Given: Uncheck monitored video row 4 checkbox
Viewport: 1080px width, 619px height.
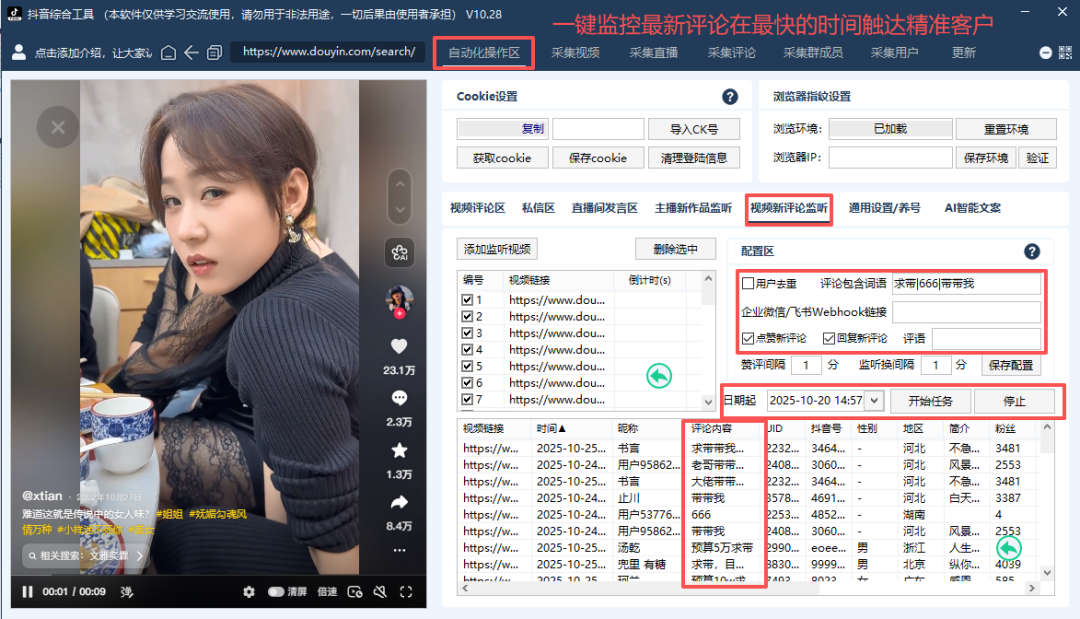Looking at the screenshot, I should (x=467, y=349).
